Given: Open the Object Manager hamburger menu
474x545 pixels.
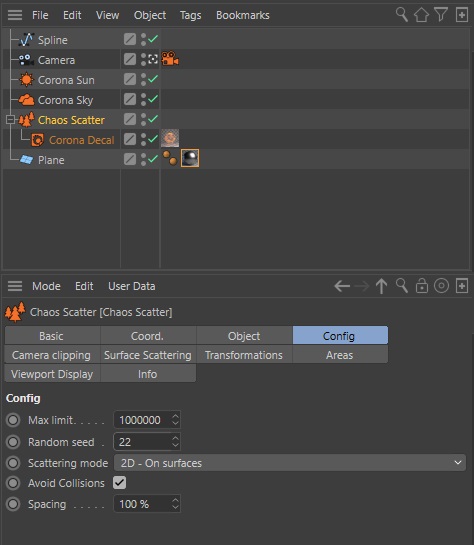Looking at the screenshot, I should 15,15.
